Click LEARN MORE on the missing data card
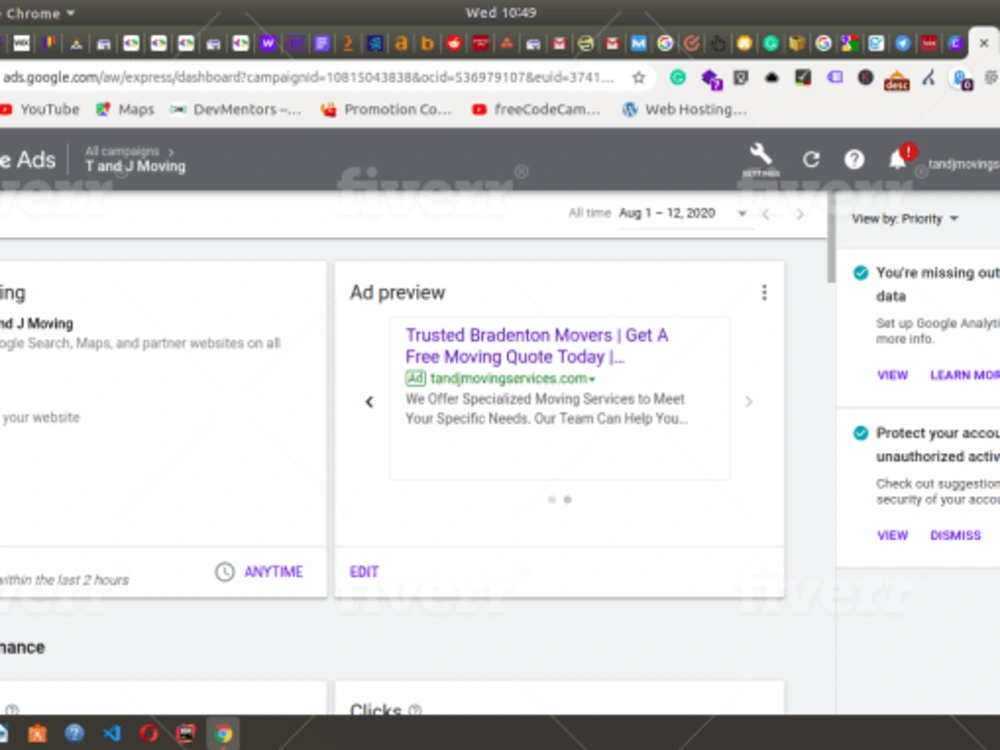 965,375
